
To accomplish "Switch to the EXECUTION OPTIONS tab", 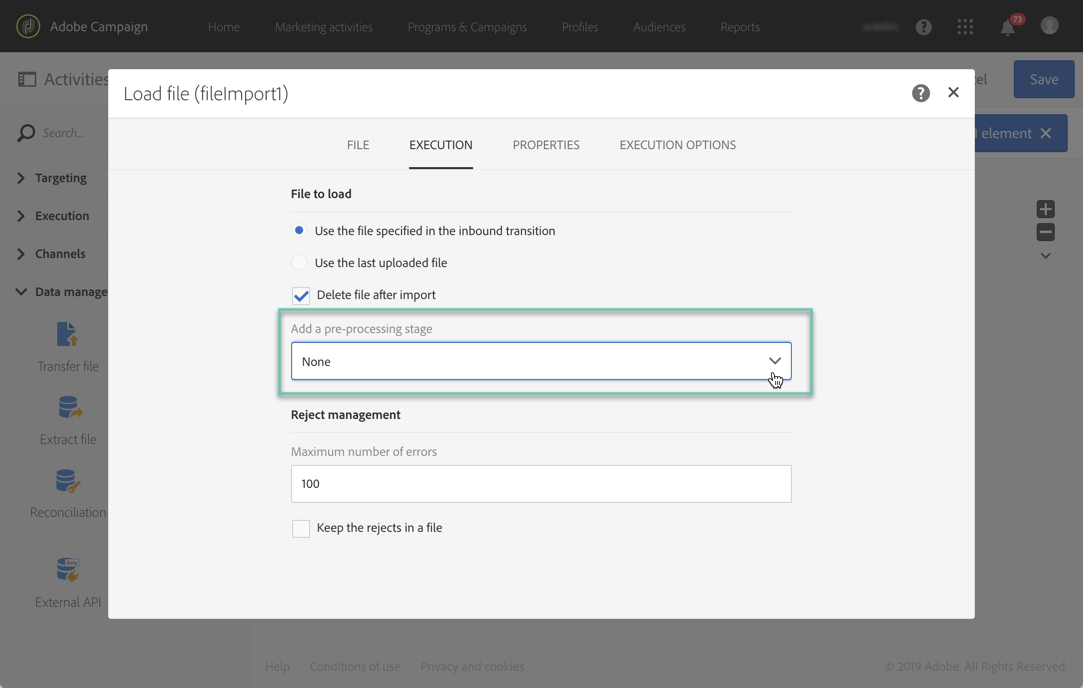I will click(677, 145).
